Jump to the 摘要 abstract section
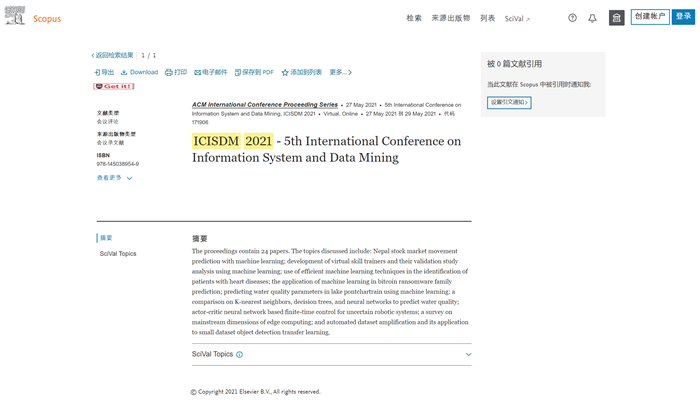This screenshot has height=405, width=700. (106, 238)
